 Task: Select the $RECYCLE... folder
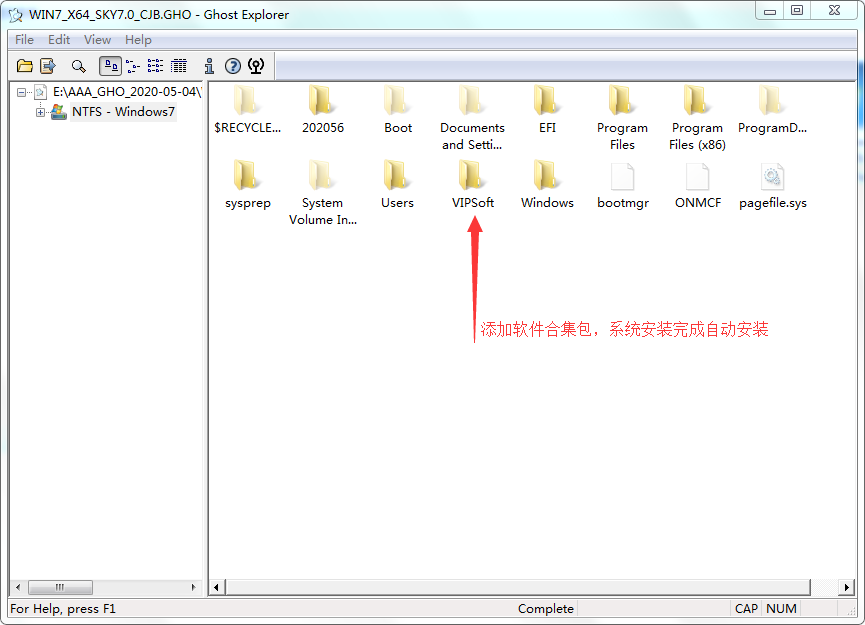coord(247,111)
